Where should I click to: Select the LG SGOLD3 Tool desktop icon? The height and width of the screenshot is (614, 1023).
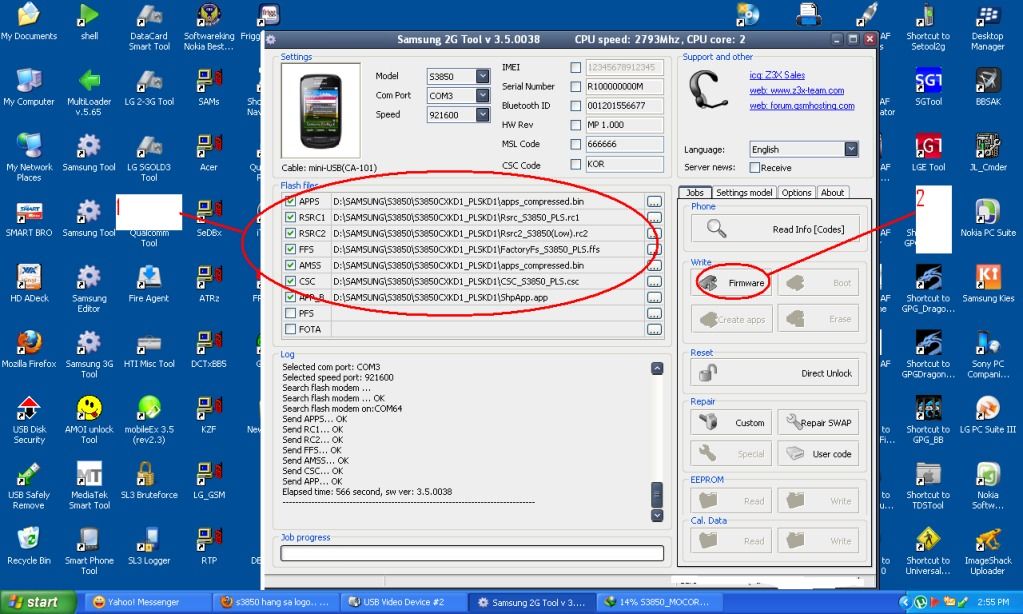(x=149, y=158)
